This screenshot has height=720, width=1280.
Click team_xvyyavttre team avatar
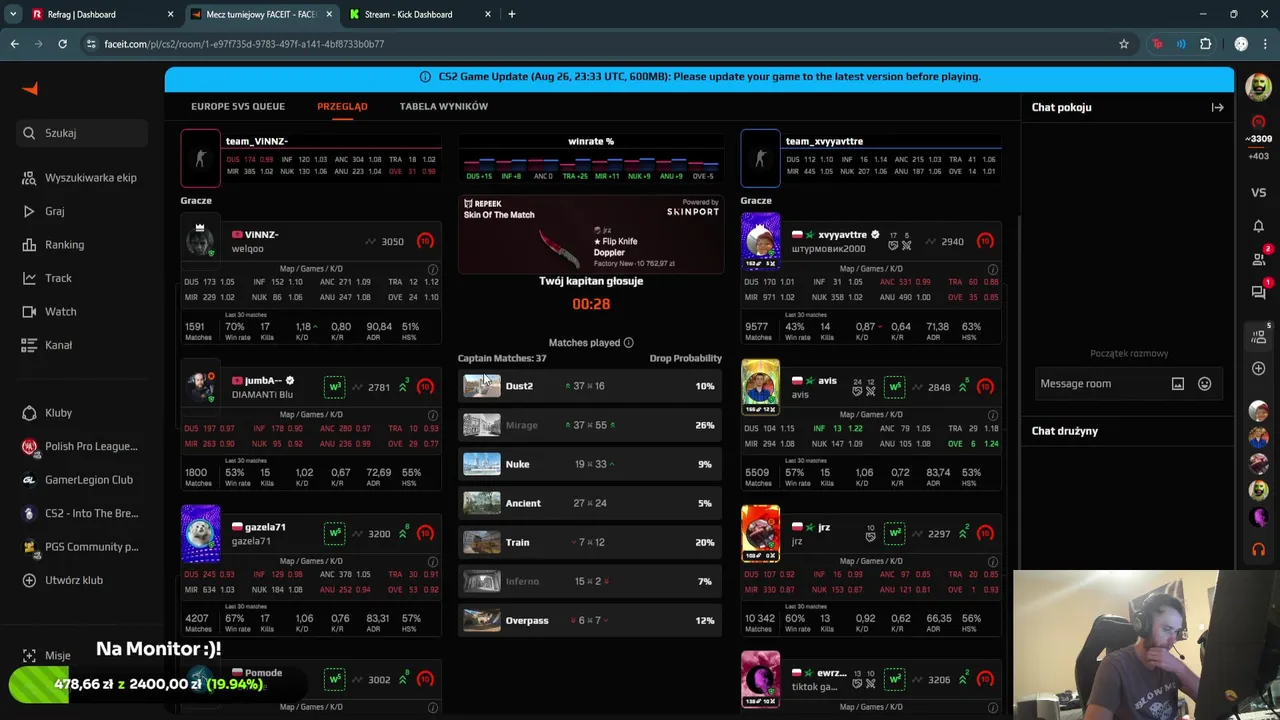[760, 158]
